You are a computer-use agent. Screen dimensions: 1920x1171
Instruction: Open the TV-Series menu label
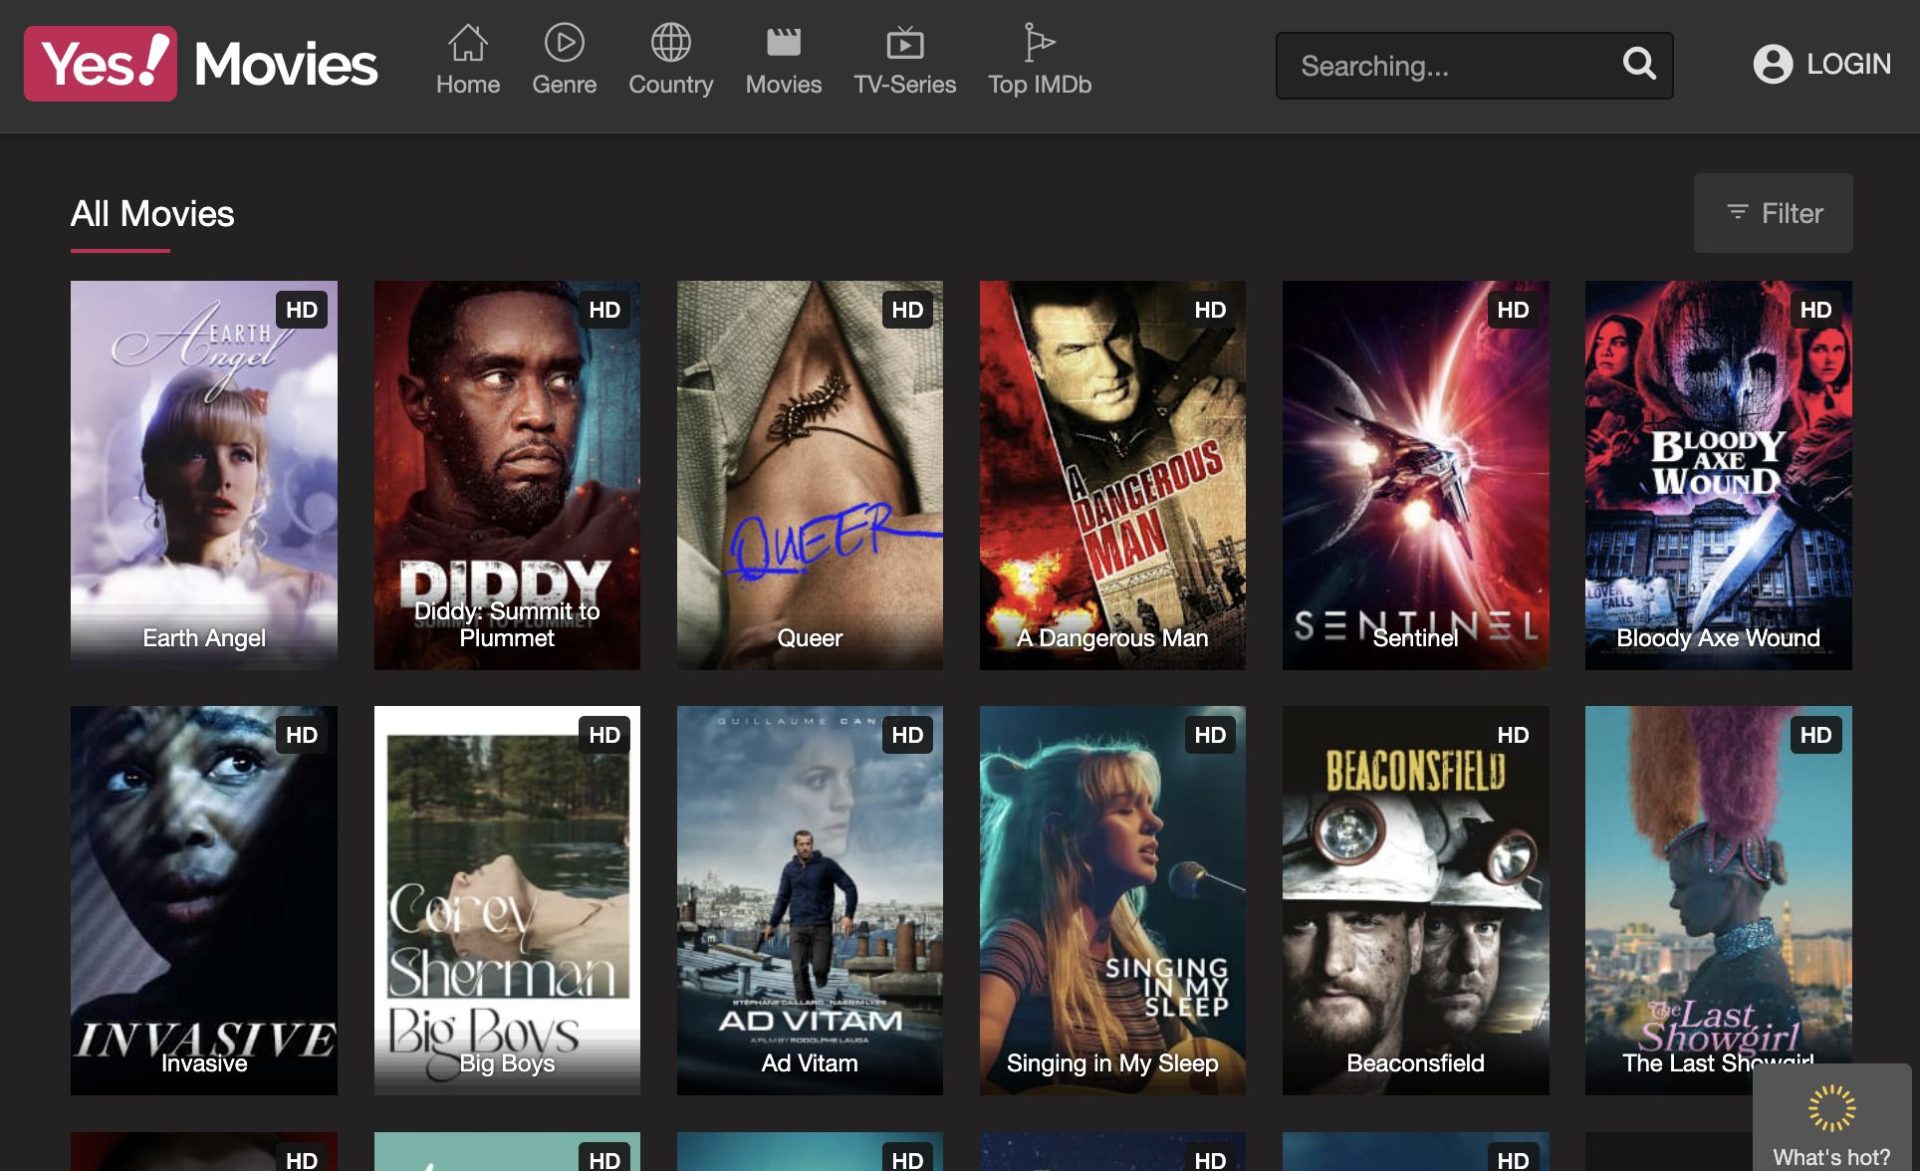904,85
